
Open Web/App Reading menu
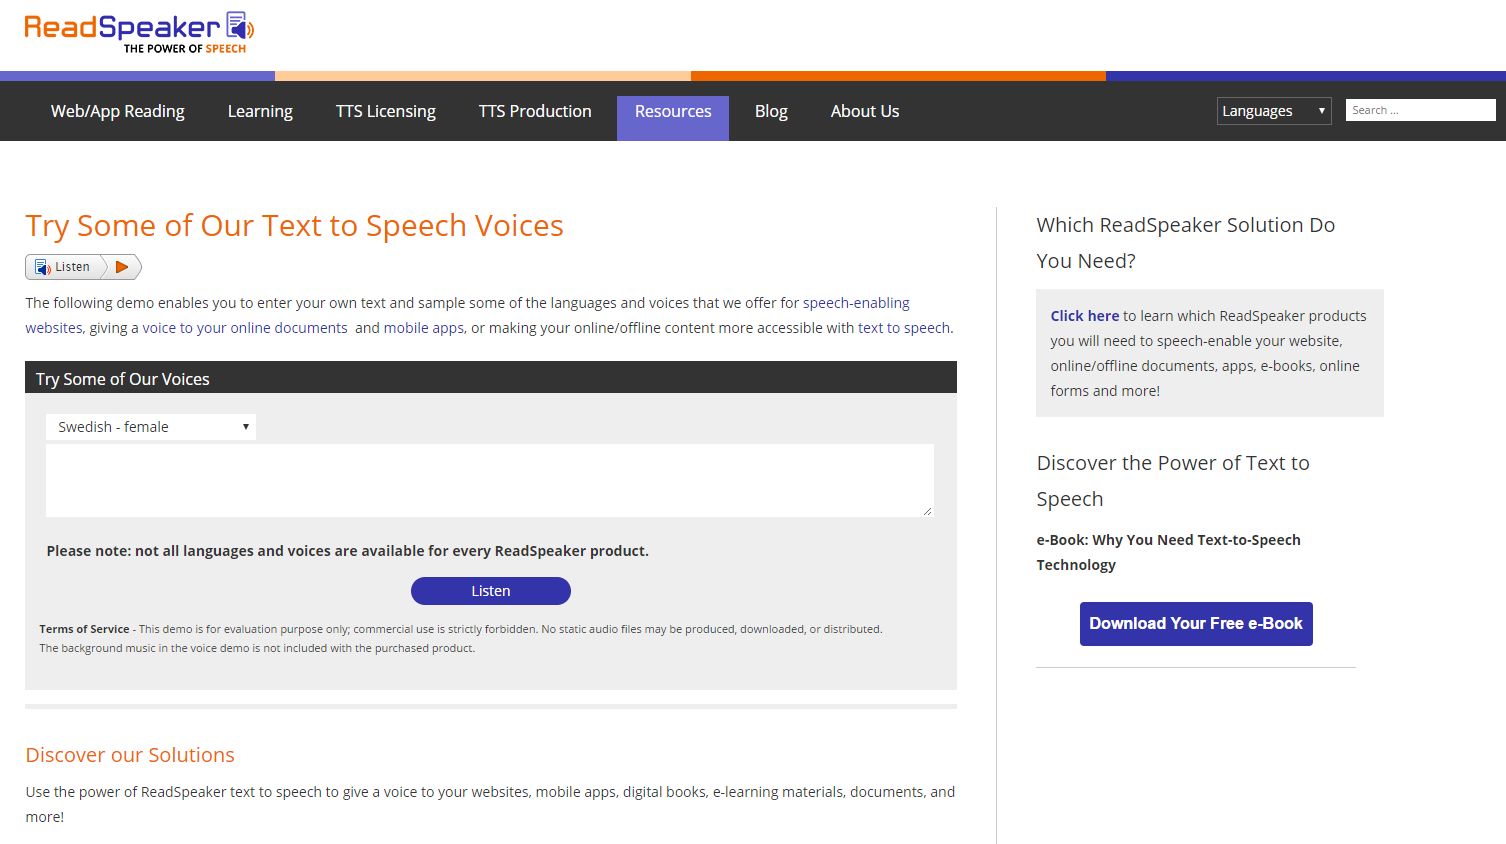click(x=118, y=111)
